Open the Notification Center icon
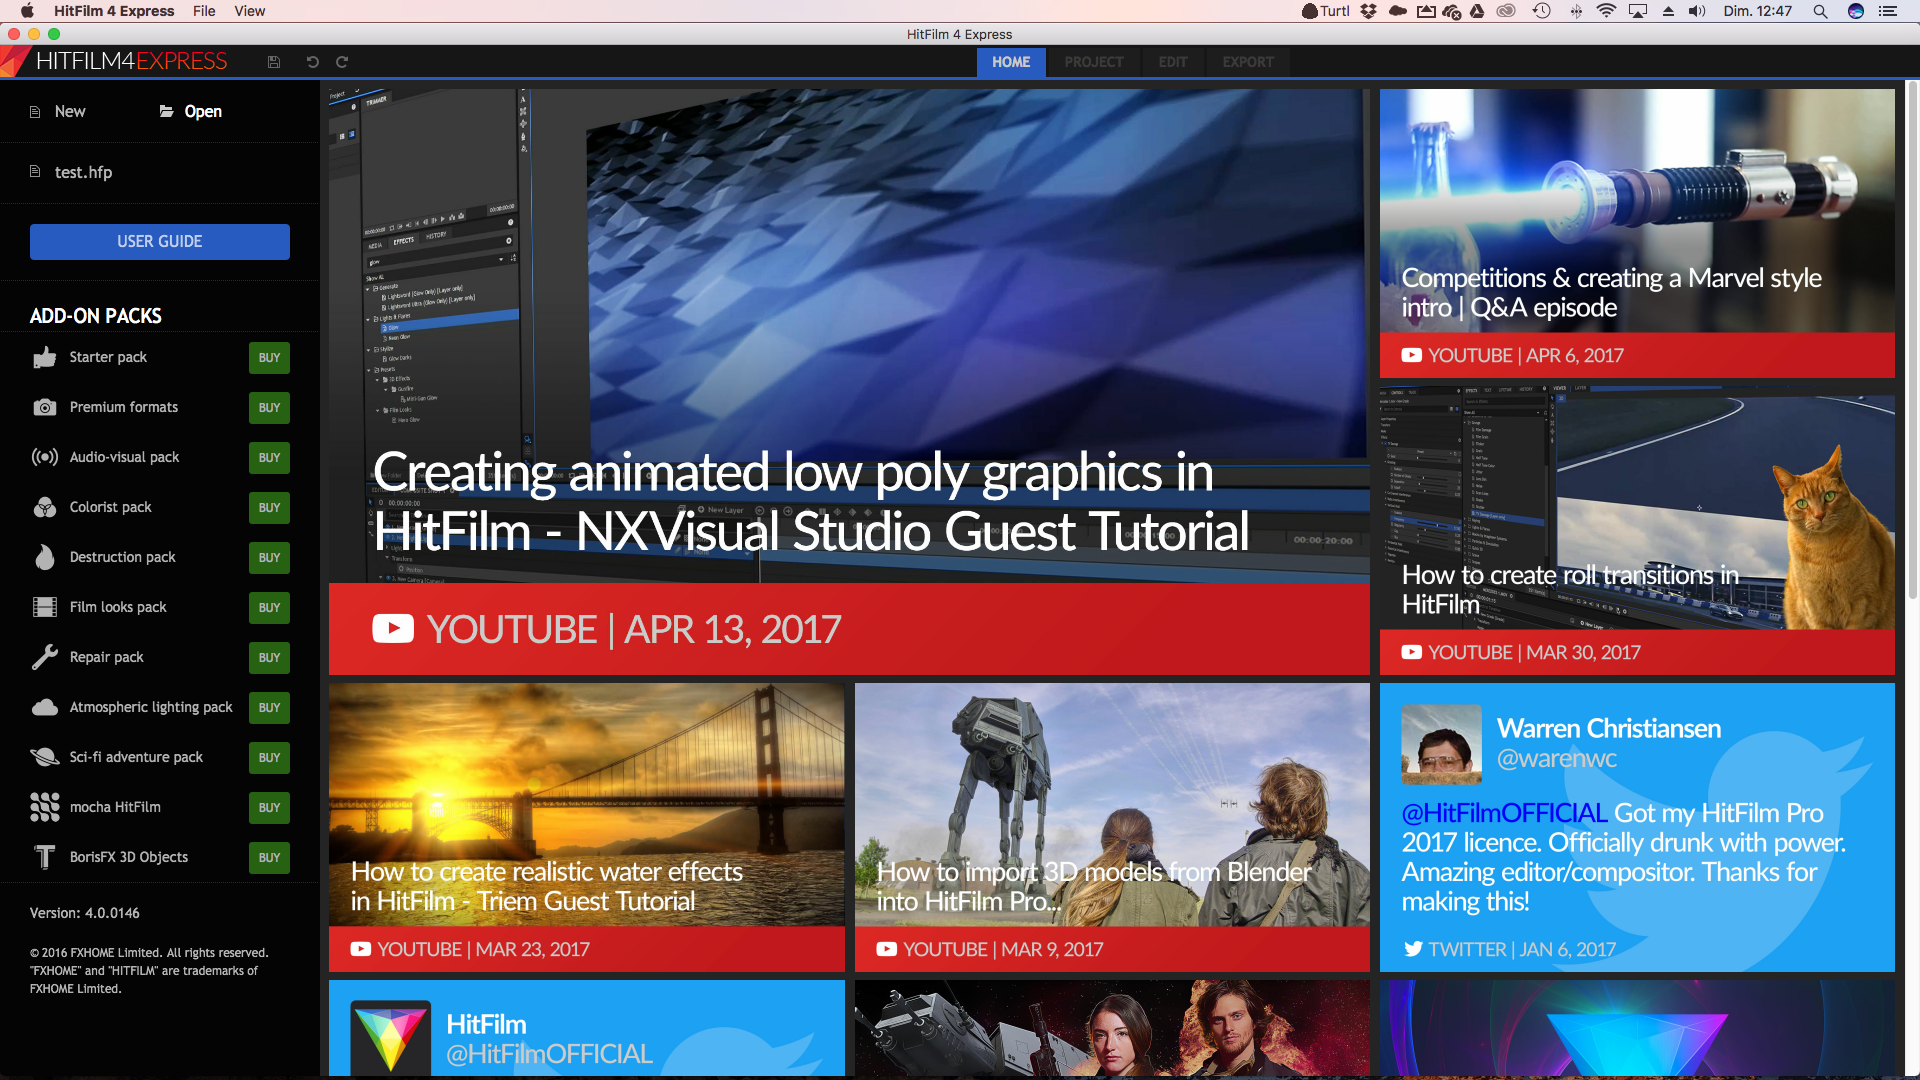Screen dimensions: 1920x1080 1888,11
